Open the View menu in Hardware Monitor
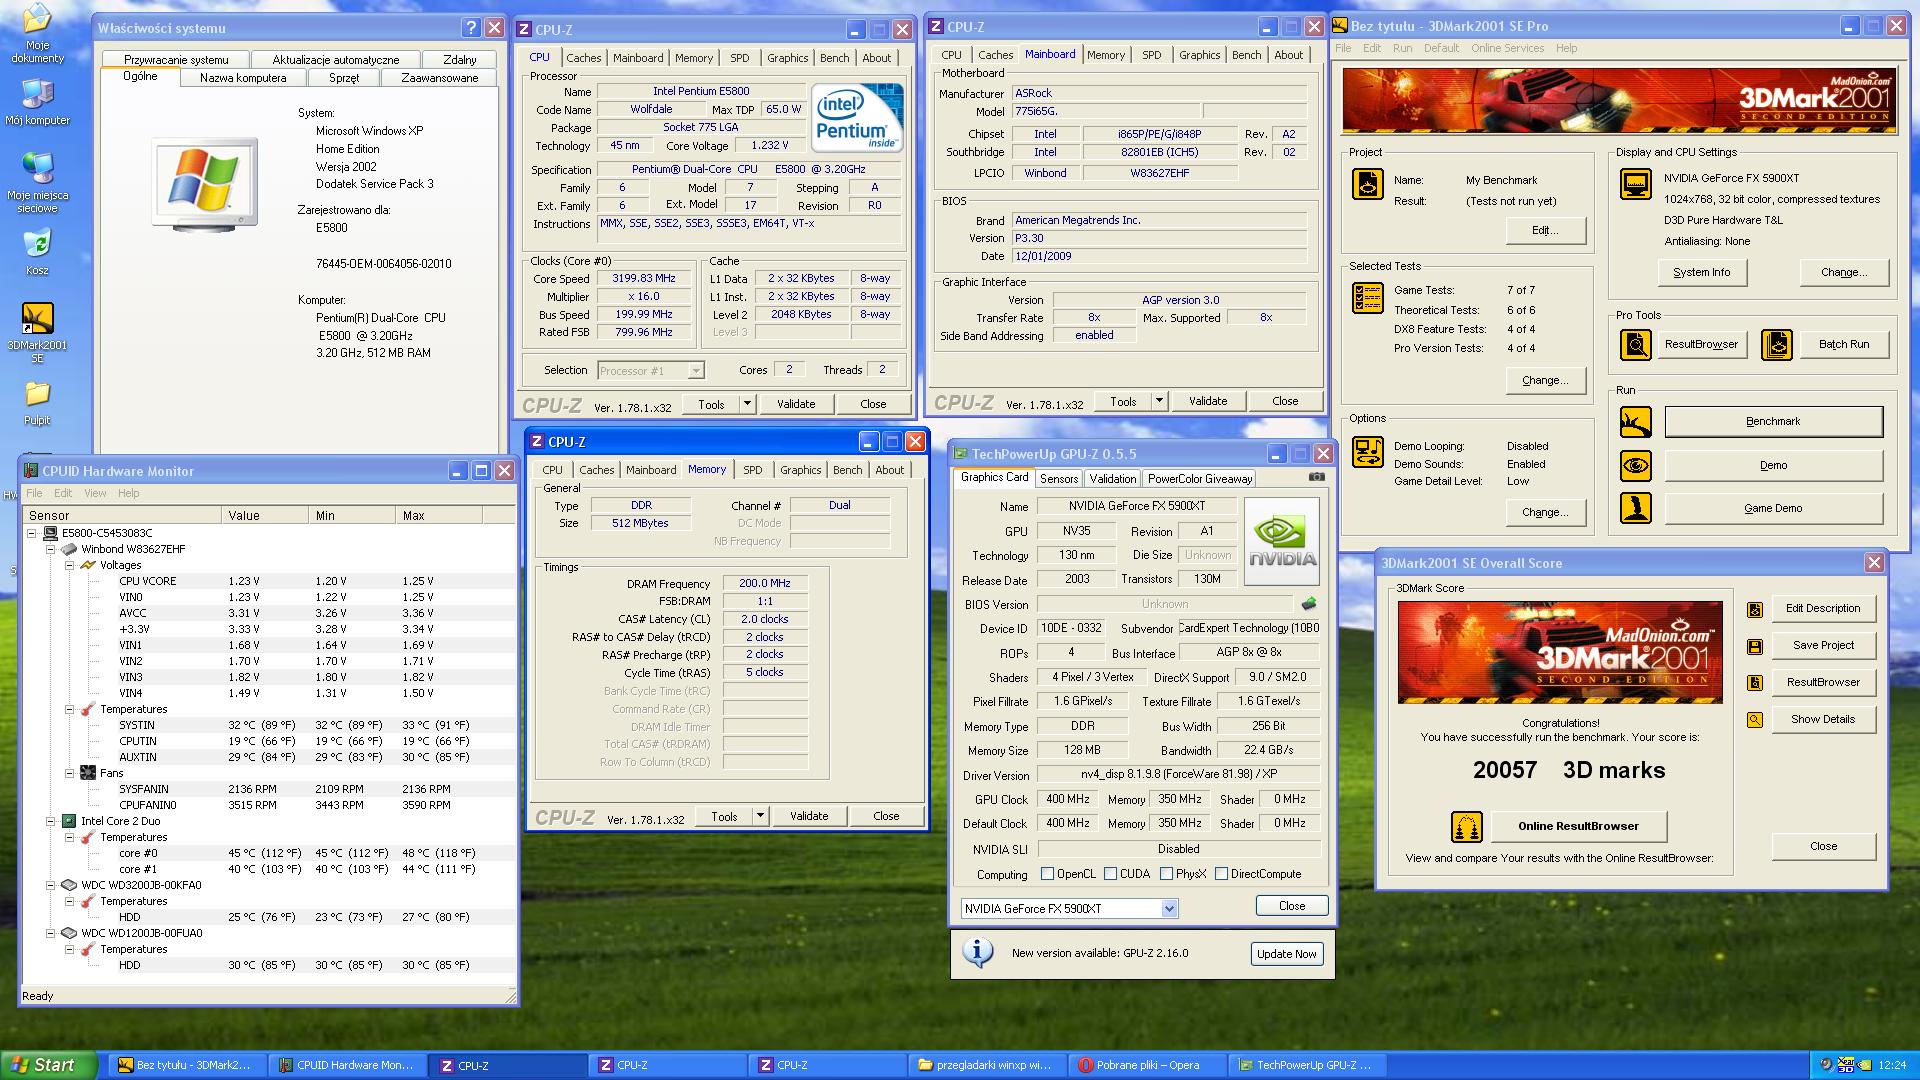The image size is (1920, 1080). tap(95, 493)
